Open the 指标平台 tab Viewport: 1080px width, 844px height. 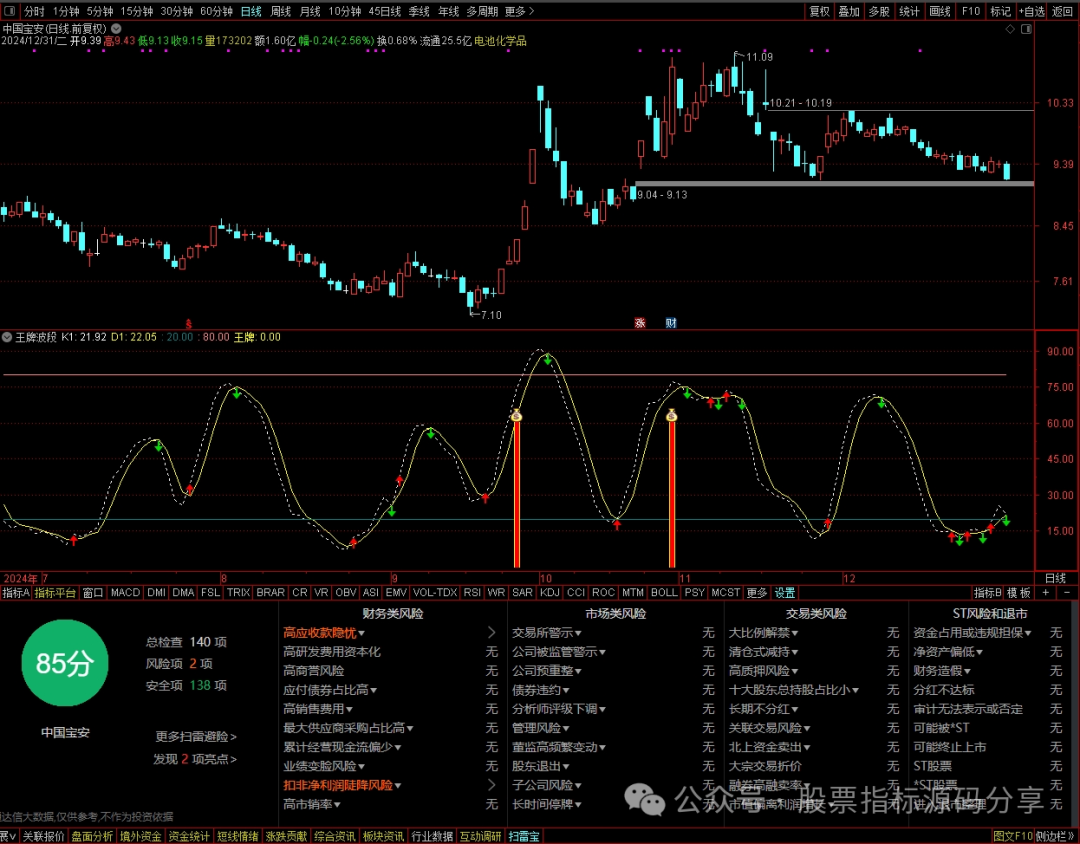coord(55,593)
